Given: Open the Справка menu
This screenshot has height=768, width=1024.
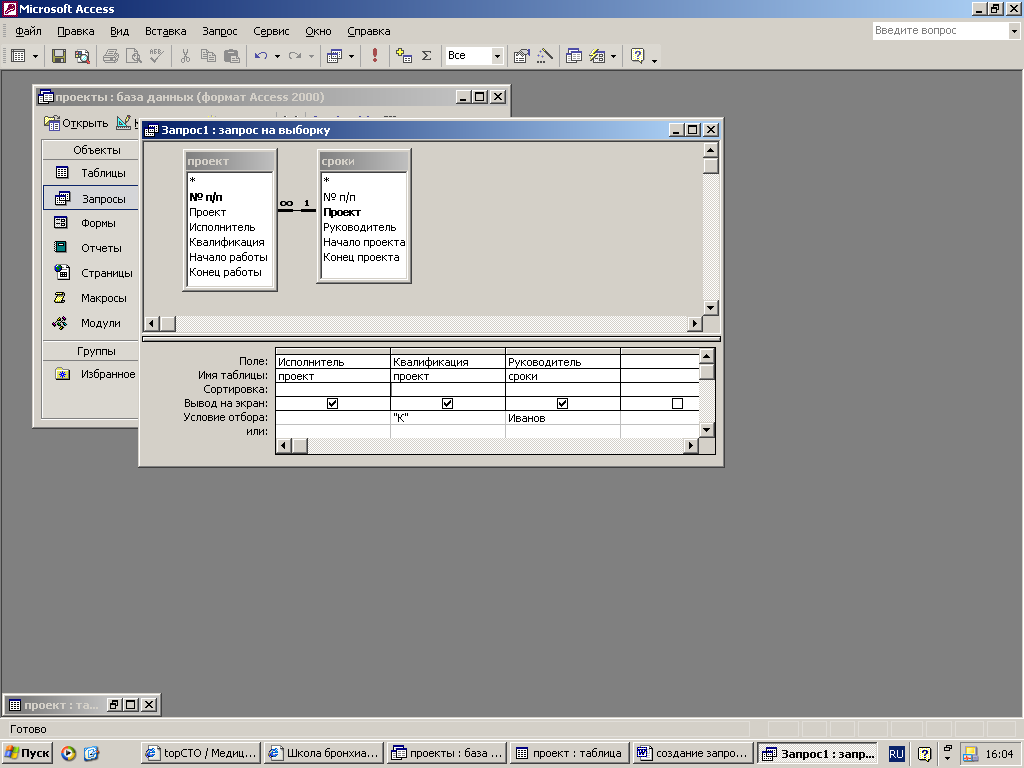Looking at the screenshot, I should [369, 31].
